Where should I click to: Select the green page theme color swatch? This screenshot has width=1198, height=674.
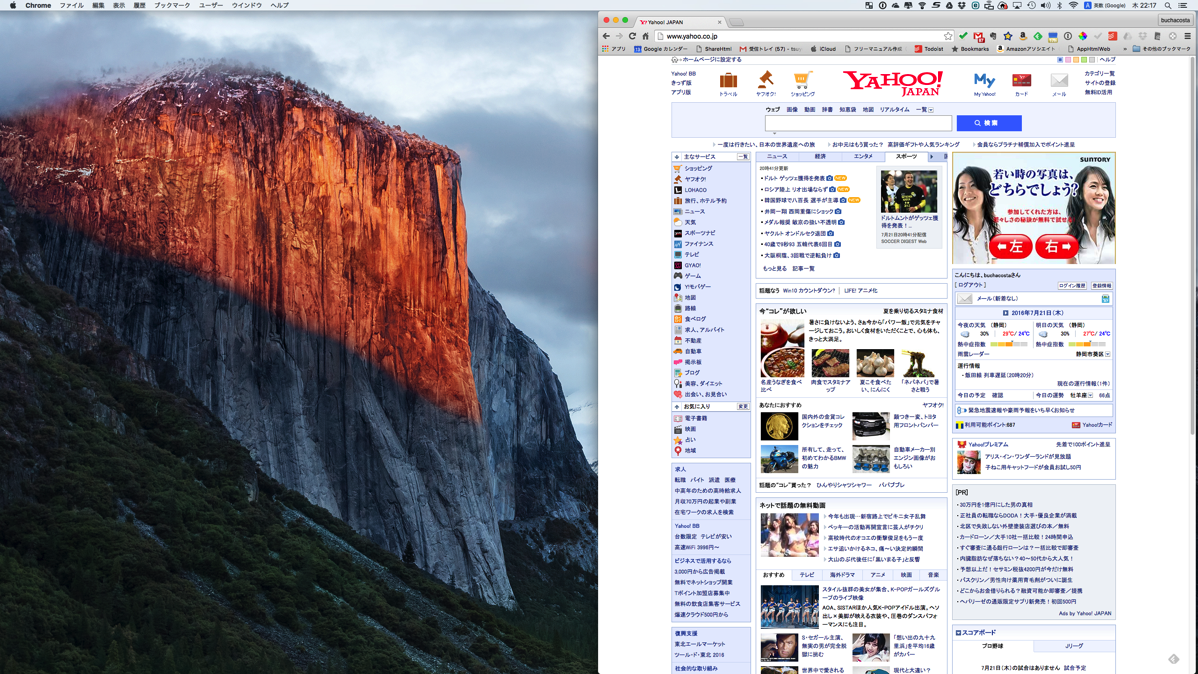click(x=1083, y=60)
